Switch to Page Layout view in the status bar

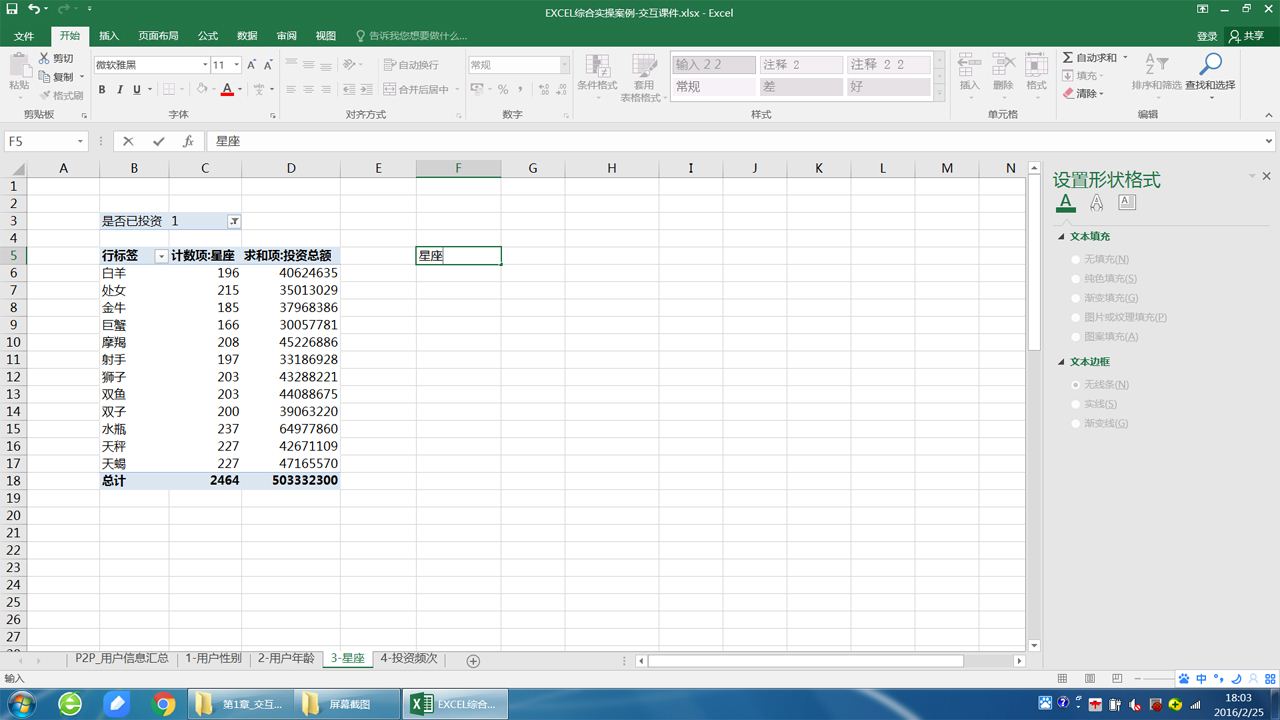click(1090, 679)
